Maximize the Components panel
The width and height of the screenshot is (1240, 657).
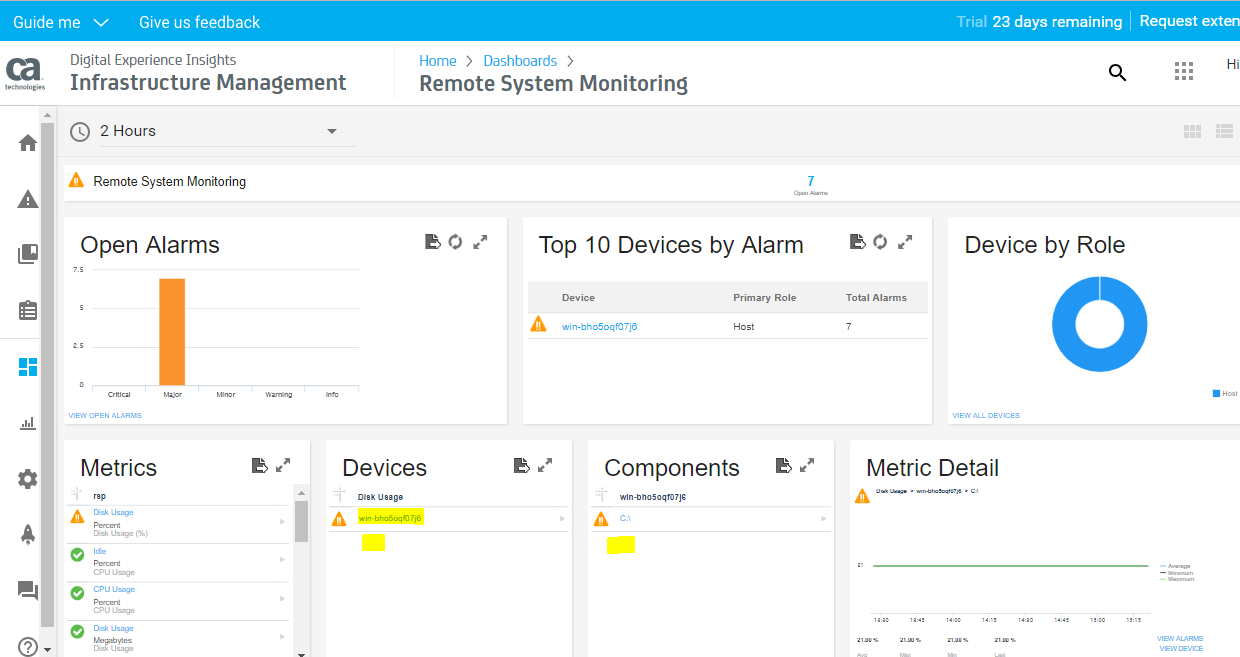coord(807,465)
